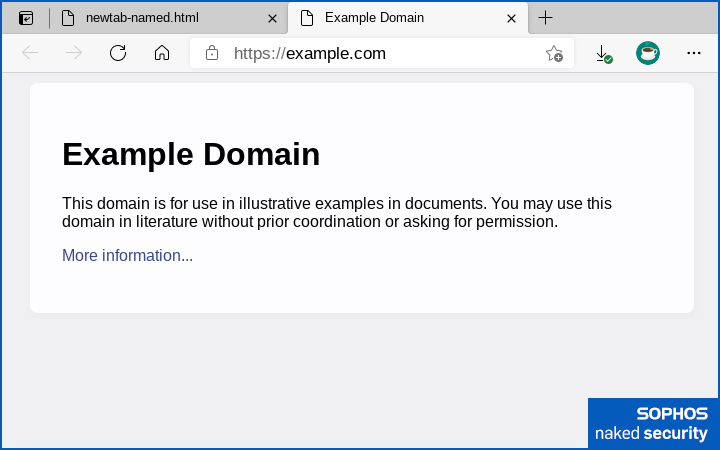Go forward using the forward arrow
Viewport: 720px width, 450px height.
click(x=74, y=54)
